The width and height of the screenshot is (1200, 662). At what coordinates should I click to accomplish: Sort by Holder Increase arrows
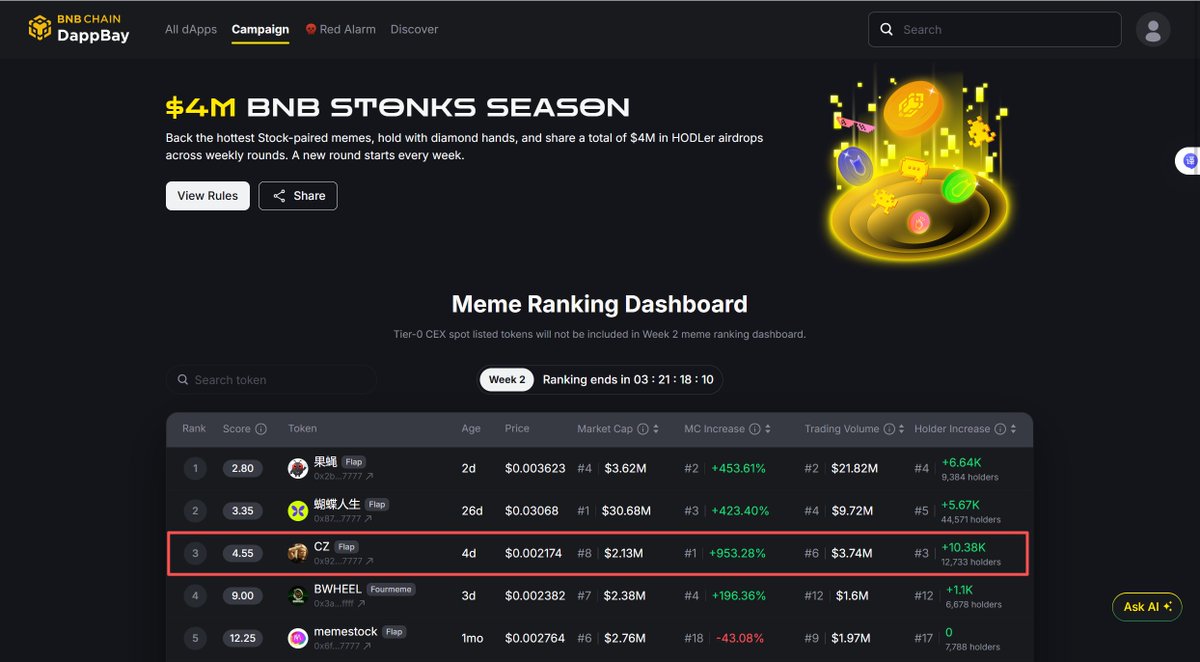1013,429
